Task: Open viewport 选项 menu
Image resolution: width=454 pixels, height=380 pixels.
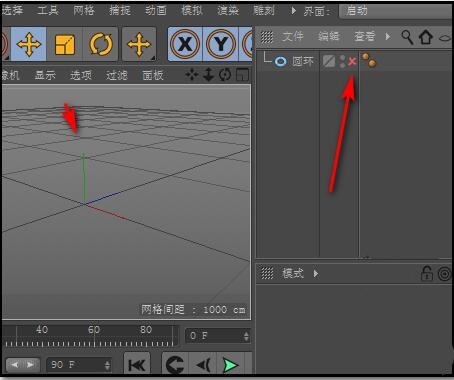Action: click(x=81, y=75)
